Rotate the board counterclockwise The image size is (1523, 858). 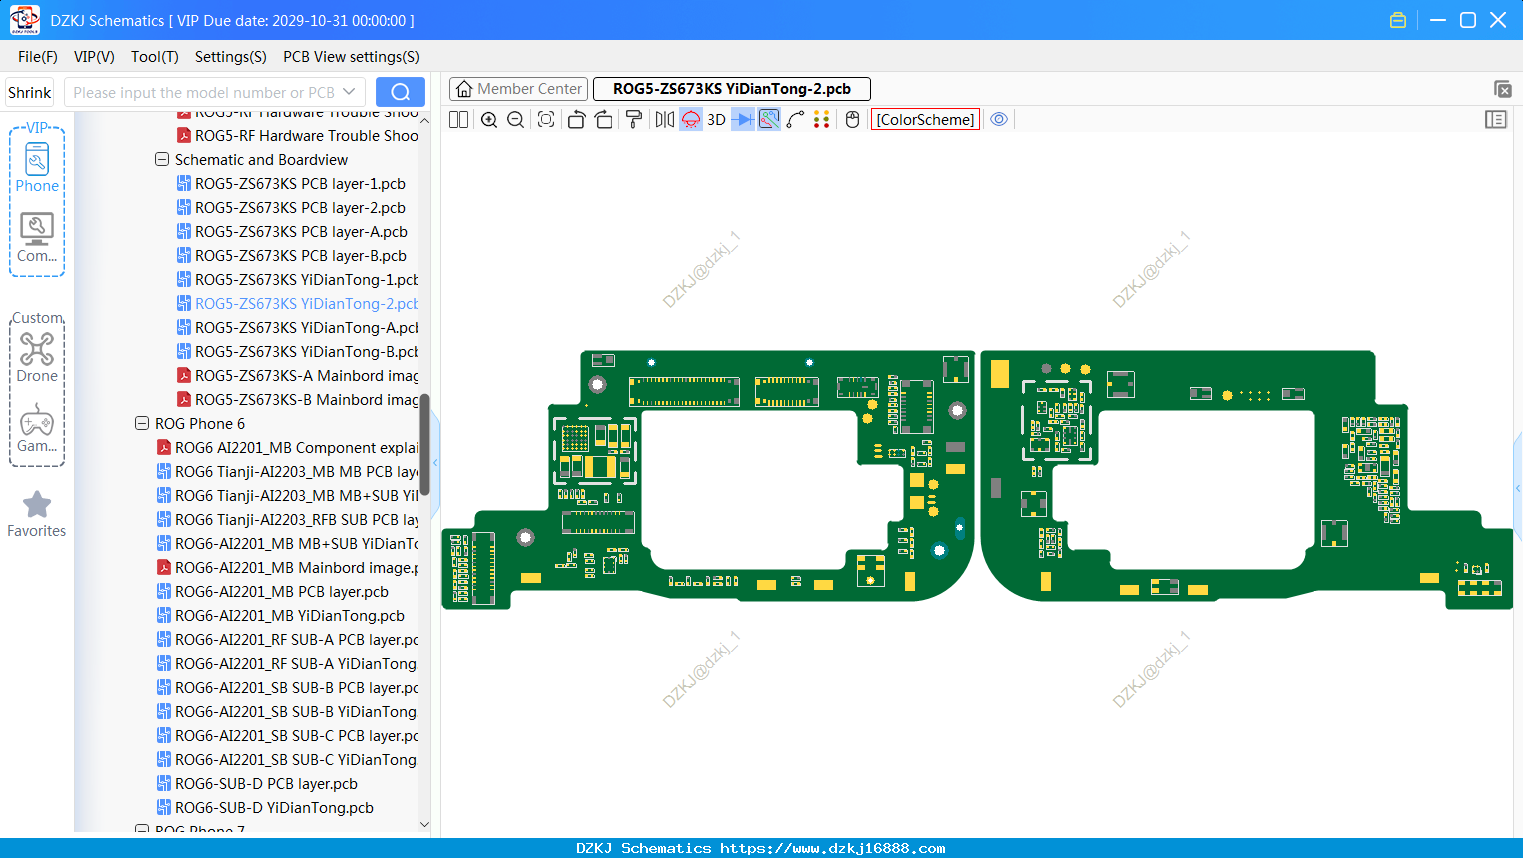[x=576, y=120]
